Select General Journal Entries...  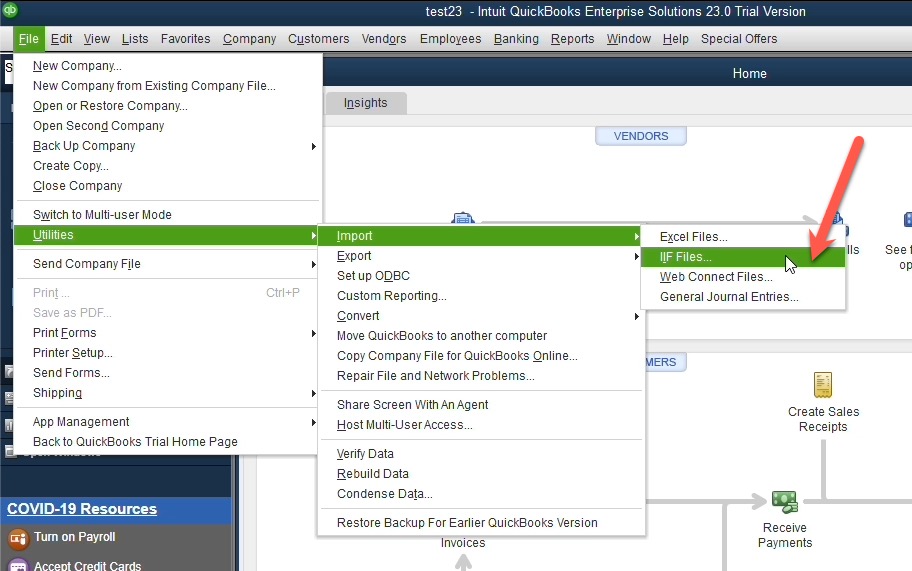coord(743,297)
